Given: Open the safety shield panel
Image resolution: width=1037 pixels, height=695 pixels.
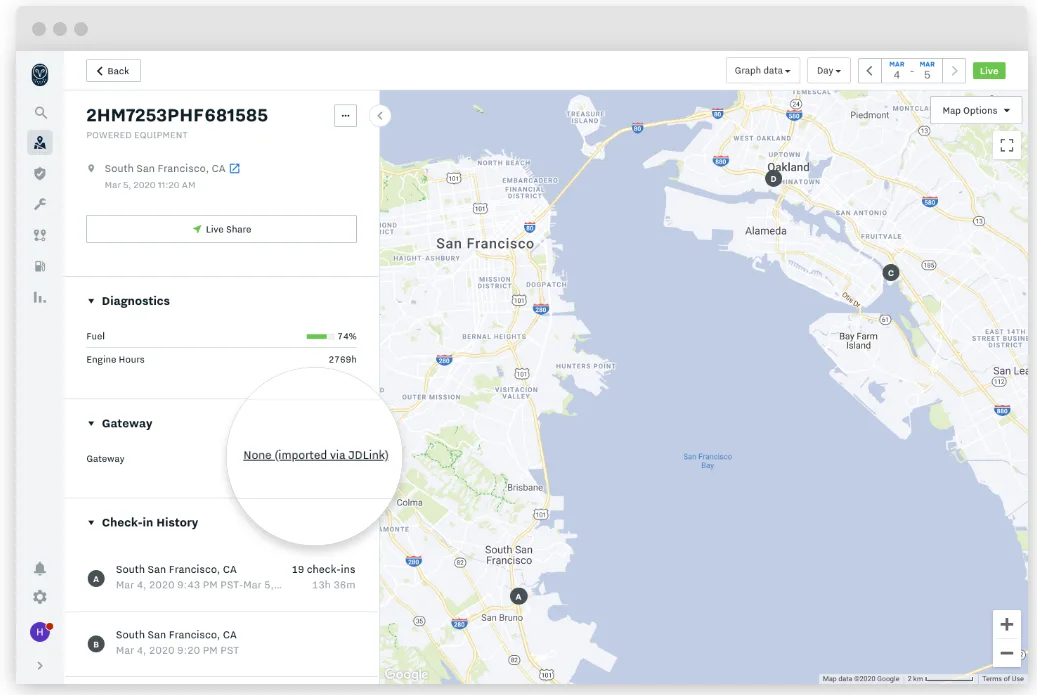Looking at the screenshot, I should (40, 173).
